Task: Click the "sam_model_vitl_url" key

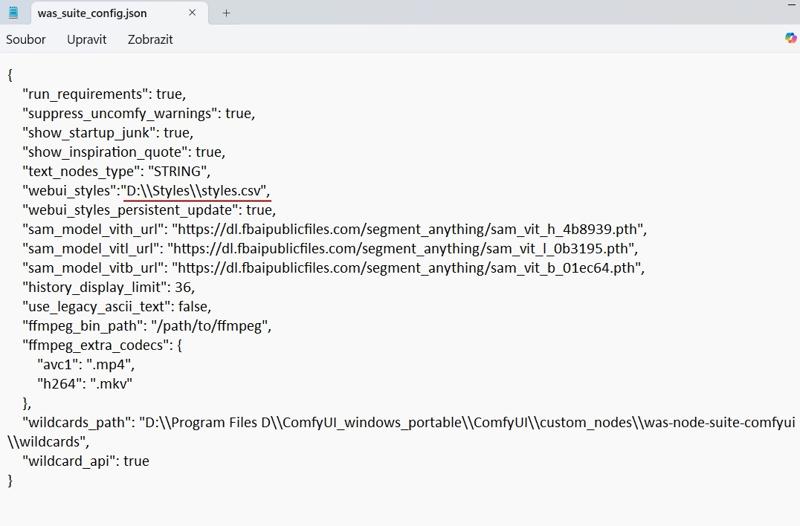Action: click(x=91, y=249)
